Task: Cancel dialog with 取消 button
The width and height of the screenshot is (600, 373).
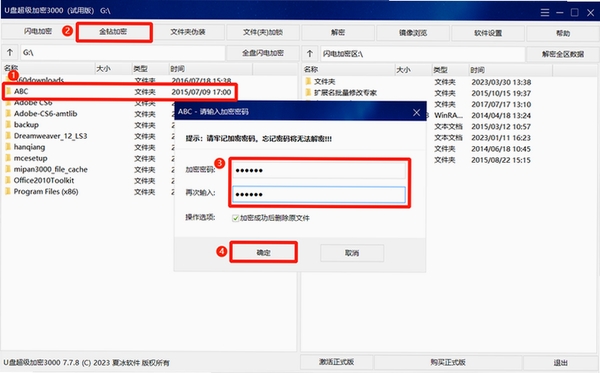Action: (352, 253)
